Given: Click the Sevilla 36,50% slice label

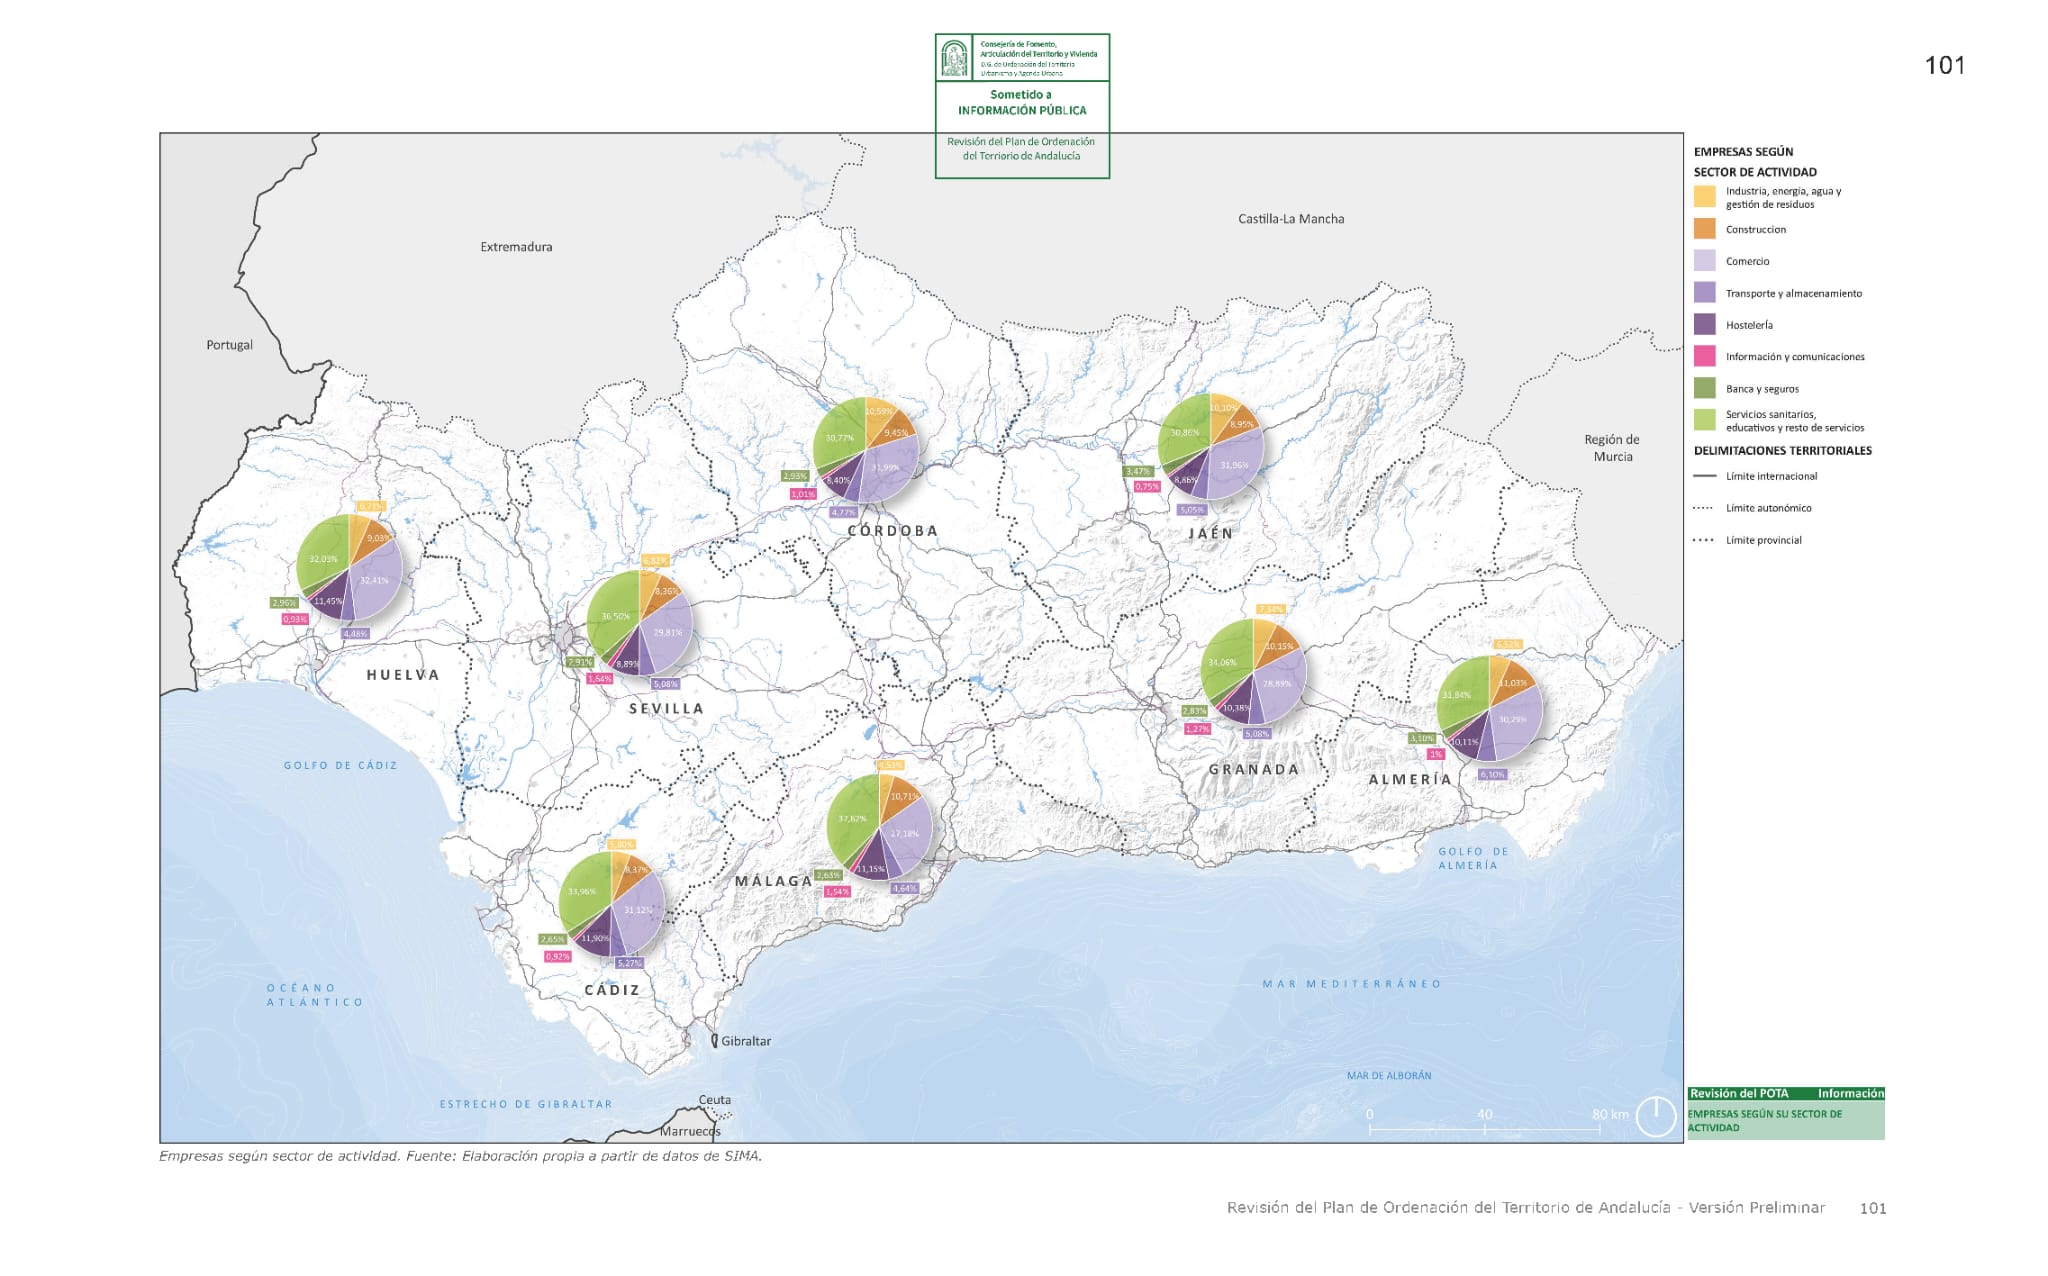Looking at the screenshot, I should pos(615,616).
